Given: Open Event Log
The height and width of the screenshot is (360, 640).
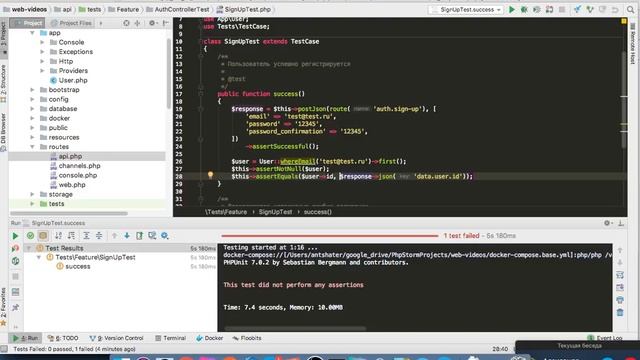Looking at the screenshot, I should (604, 338).
